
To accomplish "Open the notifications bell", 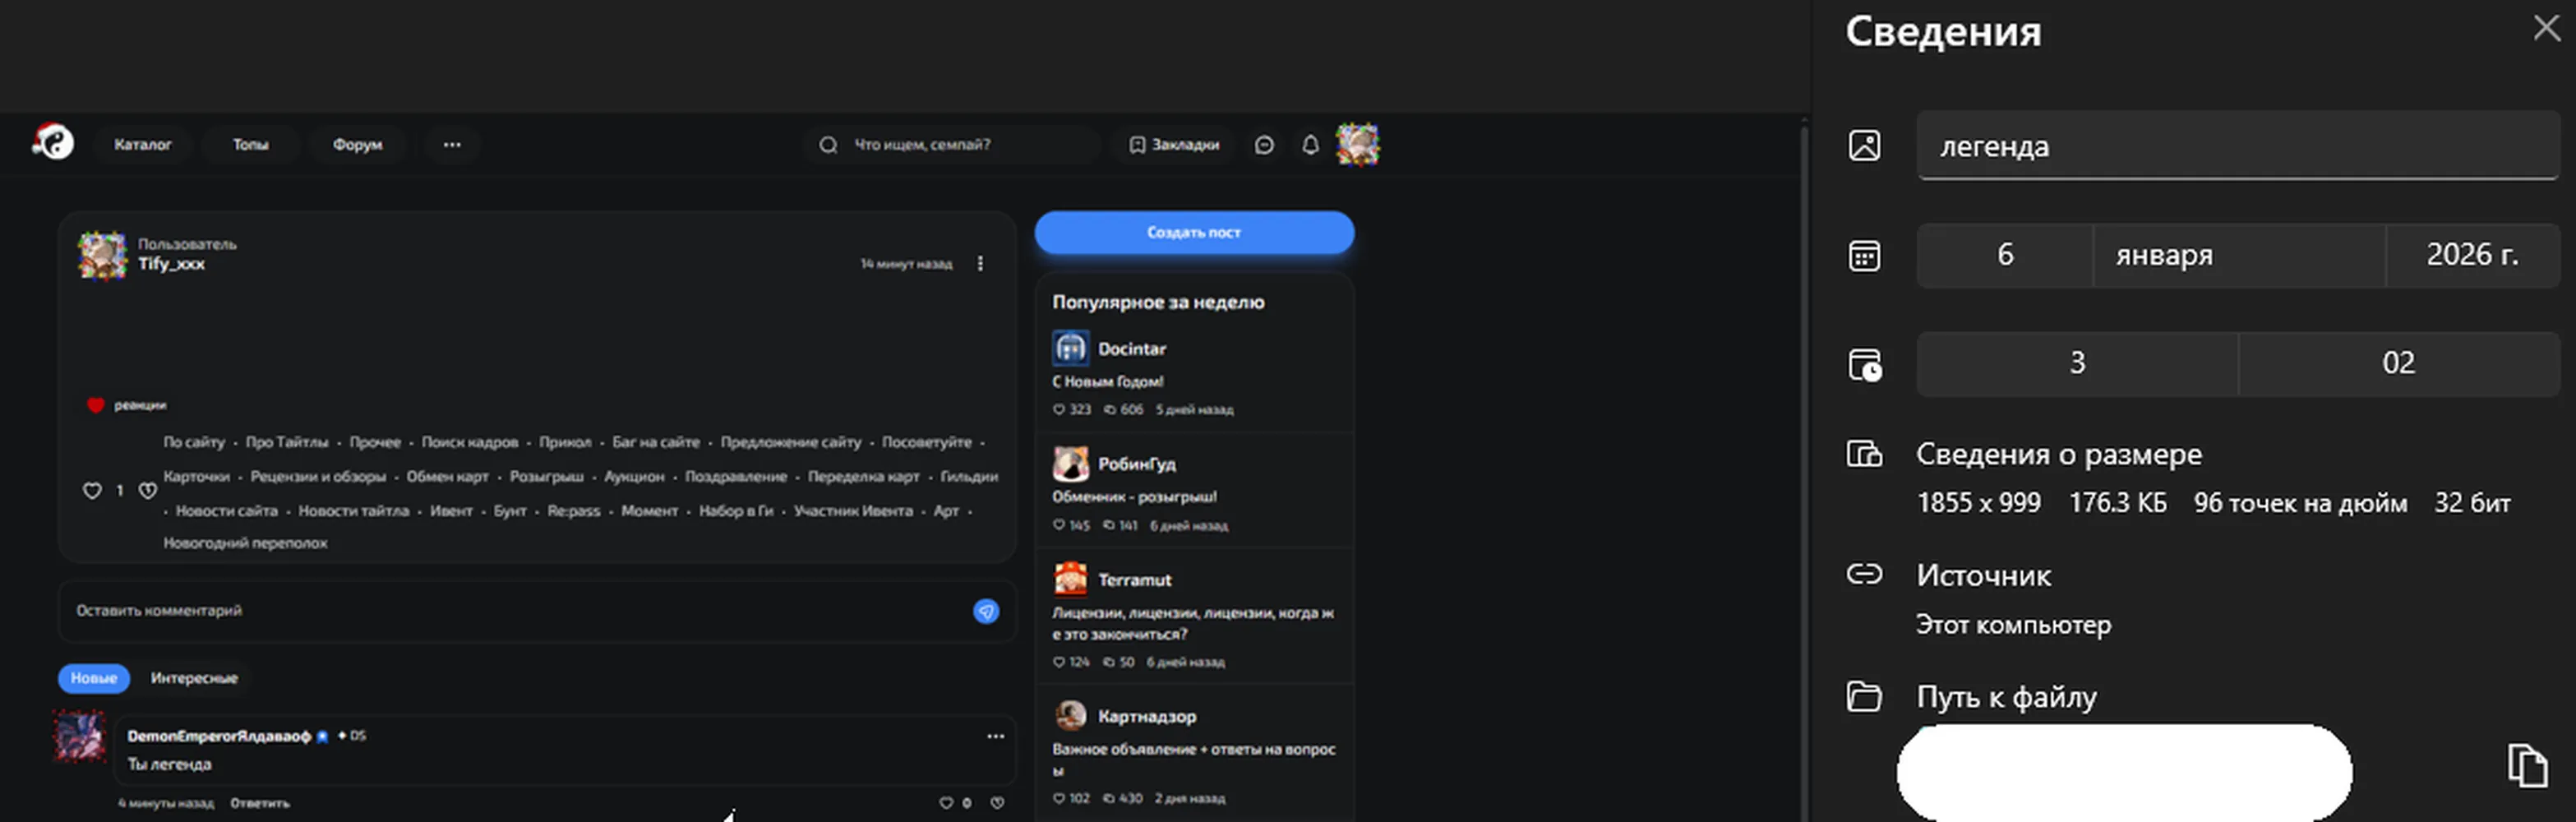I will coord(1310,145).
